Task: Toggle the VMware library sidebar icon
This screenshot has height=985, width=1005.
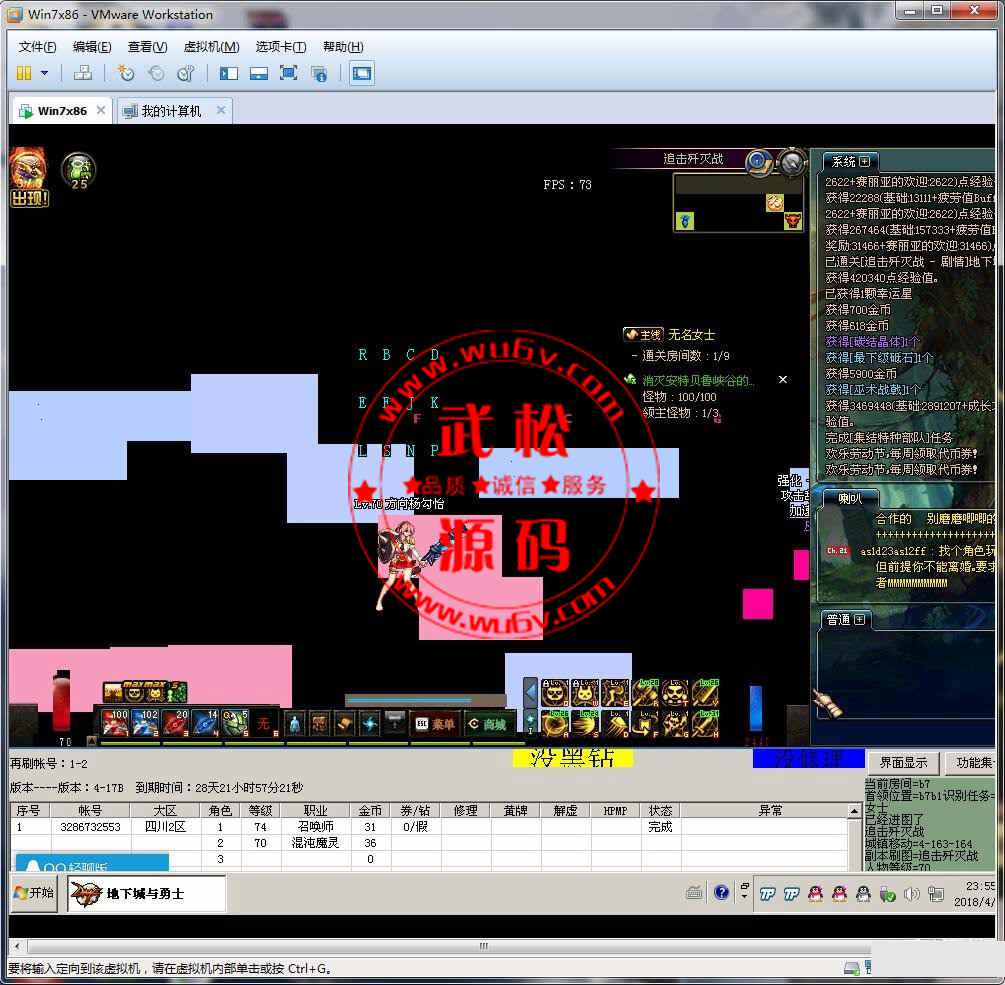Action: click(228, 73)
